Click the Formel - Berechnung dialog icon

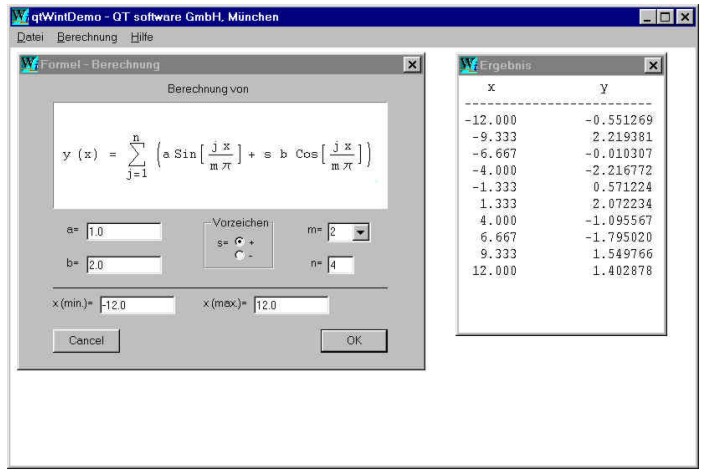pyautogui.click(x=30, y=65)
